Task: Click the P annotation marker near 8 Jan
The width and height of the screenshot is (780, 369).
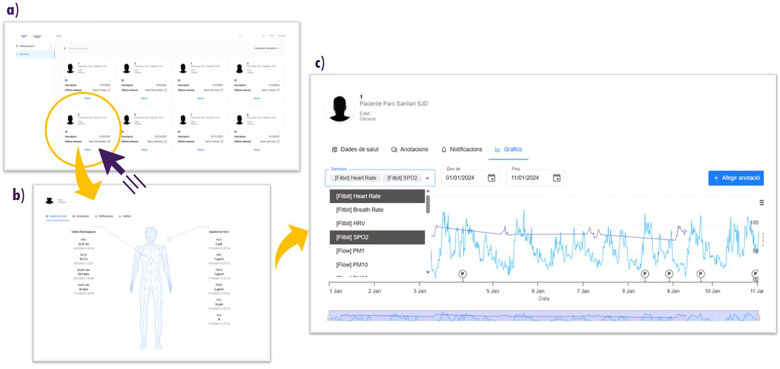Action: point(645,274)
